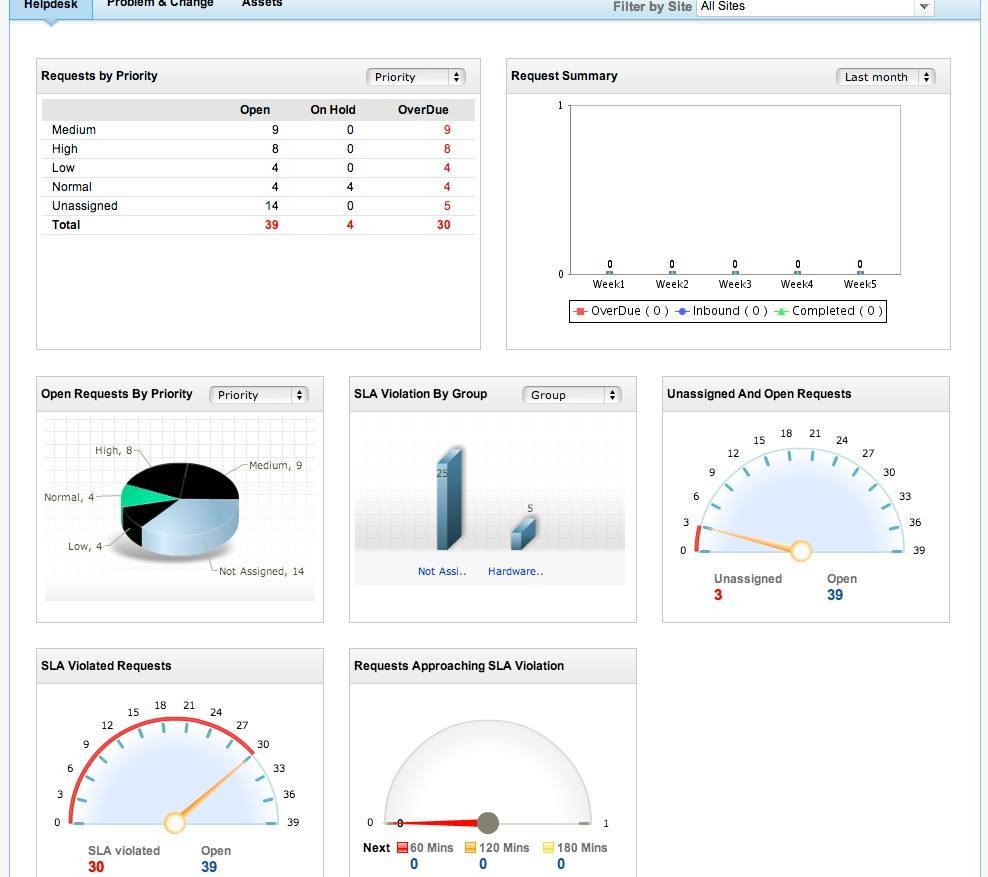Click the Unassigned overdue count 5
This screenshot has width=988, height=877.
point(447,205)
